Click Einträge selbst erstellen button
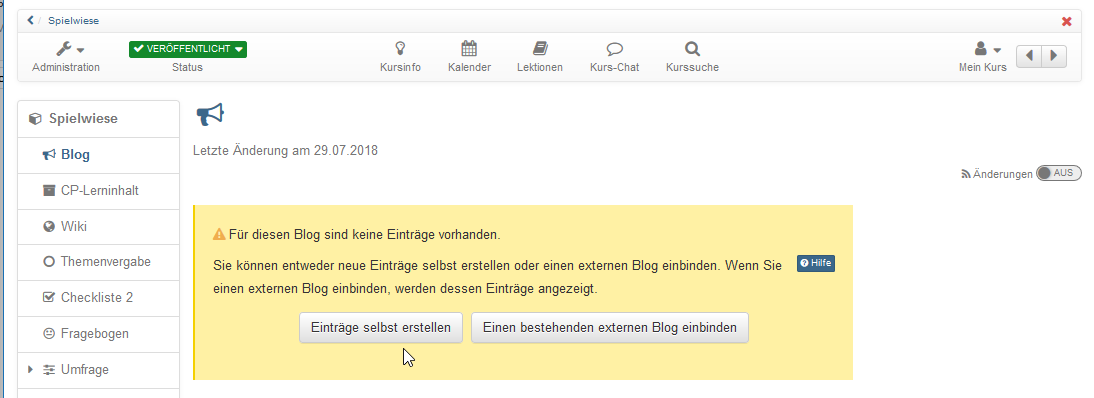Viewport: 1094px width, 398px height. tap(381, 327)
